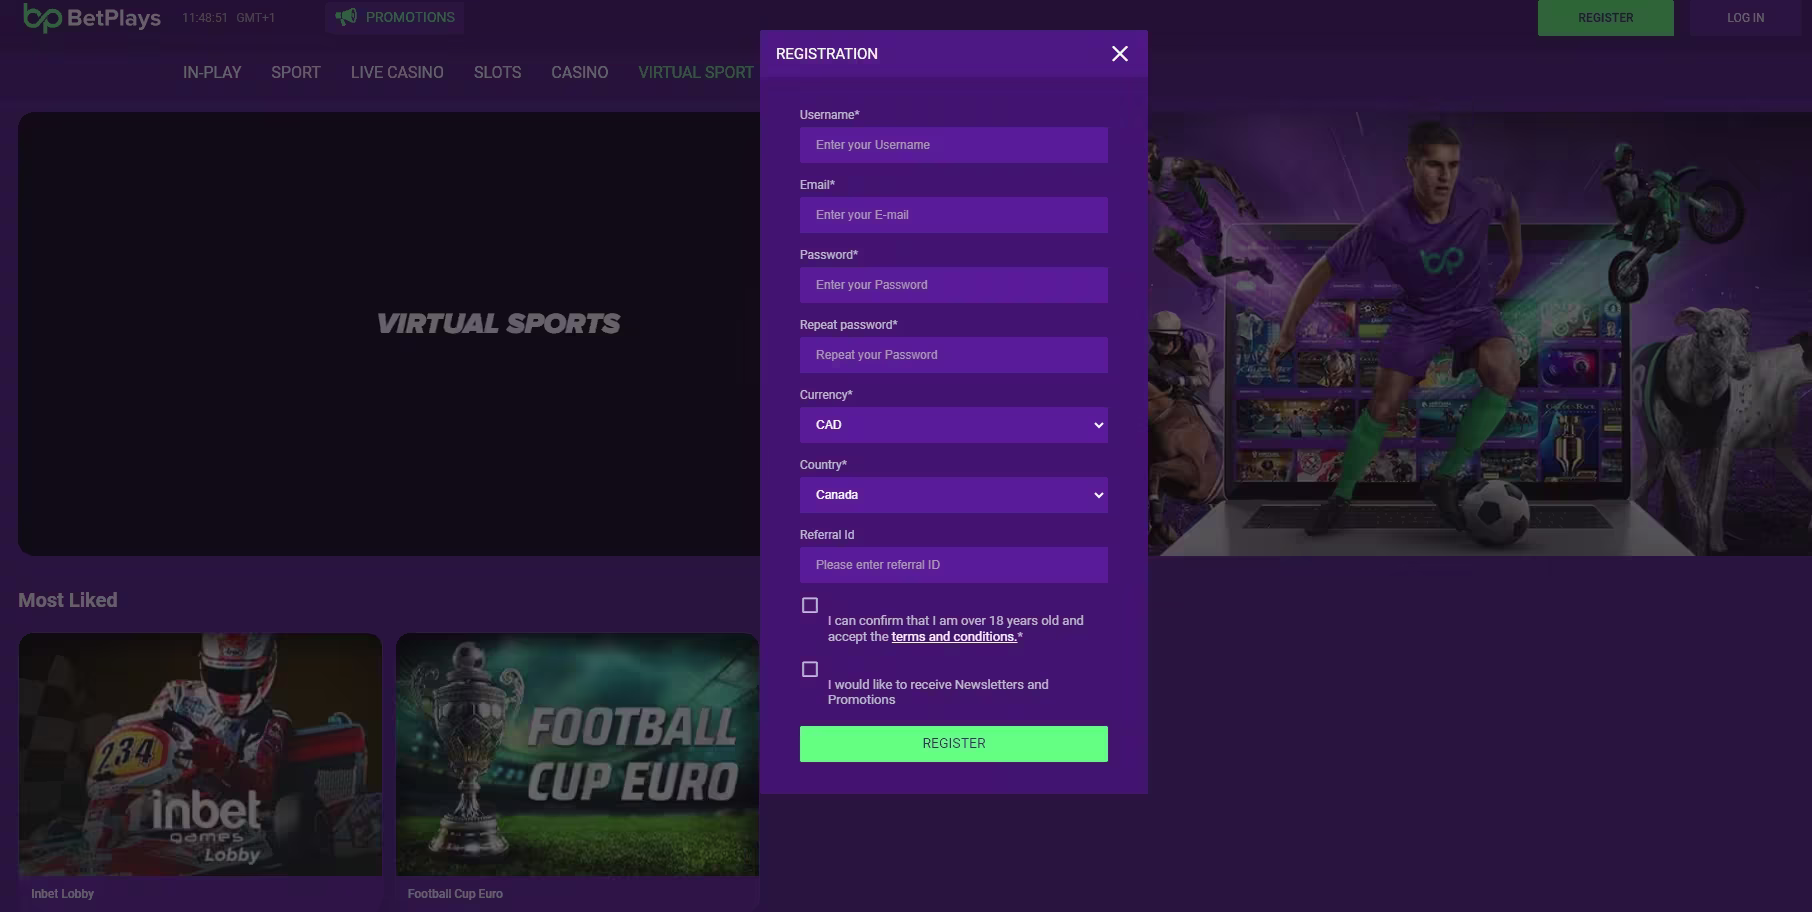Open the terms and conditions link
Image resolution: width=1812 pixels, height=912 pixels.
[x=954, y=636]
